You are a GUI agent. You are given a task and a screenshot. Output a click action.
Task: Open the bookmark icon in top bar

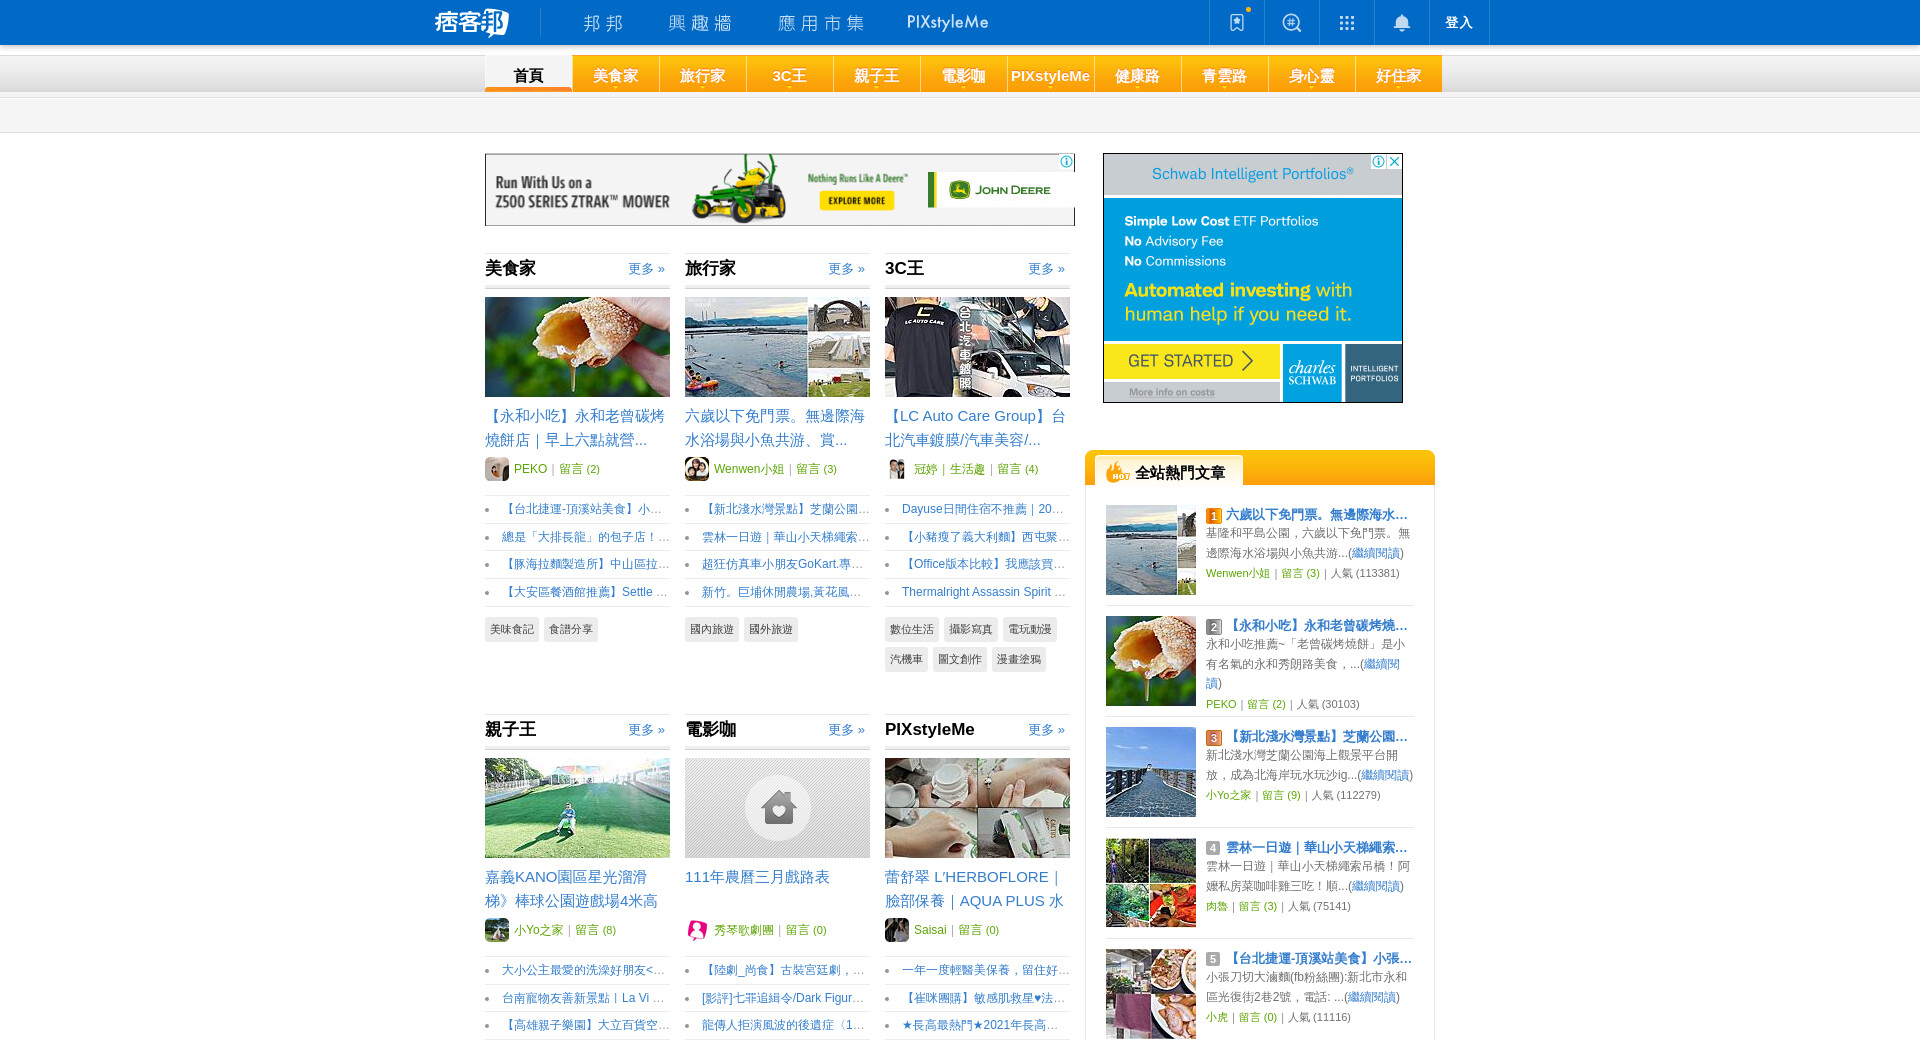click(1237, 22)
